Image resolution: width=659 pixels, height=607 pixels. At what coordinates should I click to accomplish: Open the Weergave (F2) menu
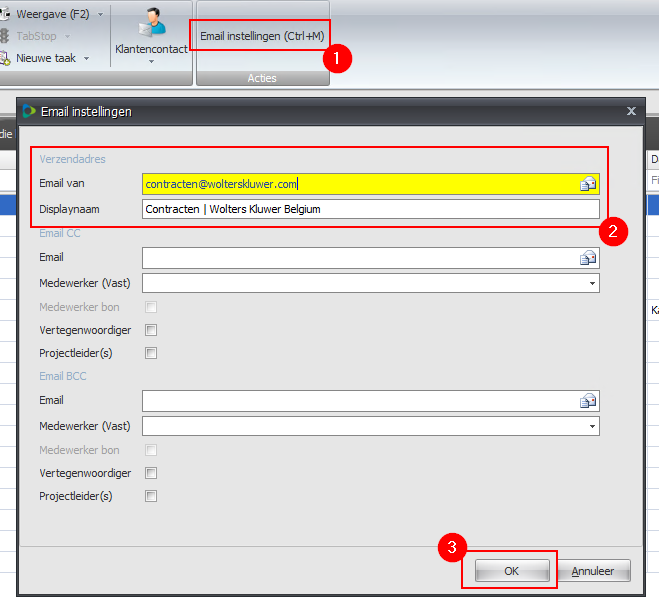(53, 14)
